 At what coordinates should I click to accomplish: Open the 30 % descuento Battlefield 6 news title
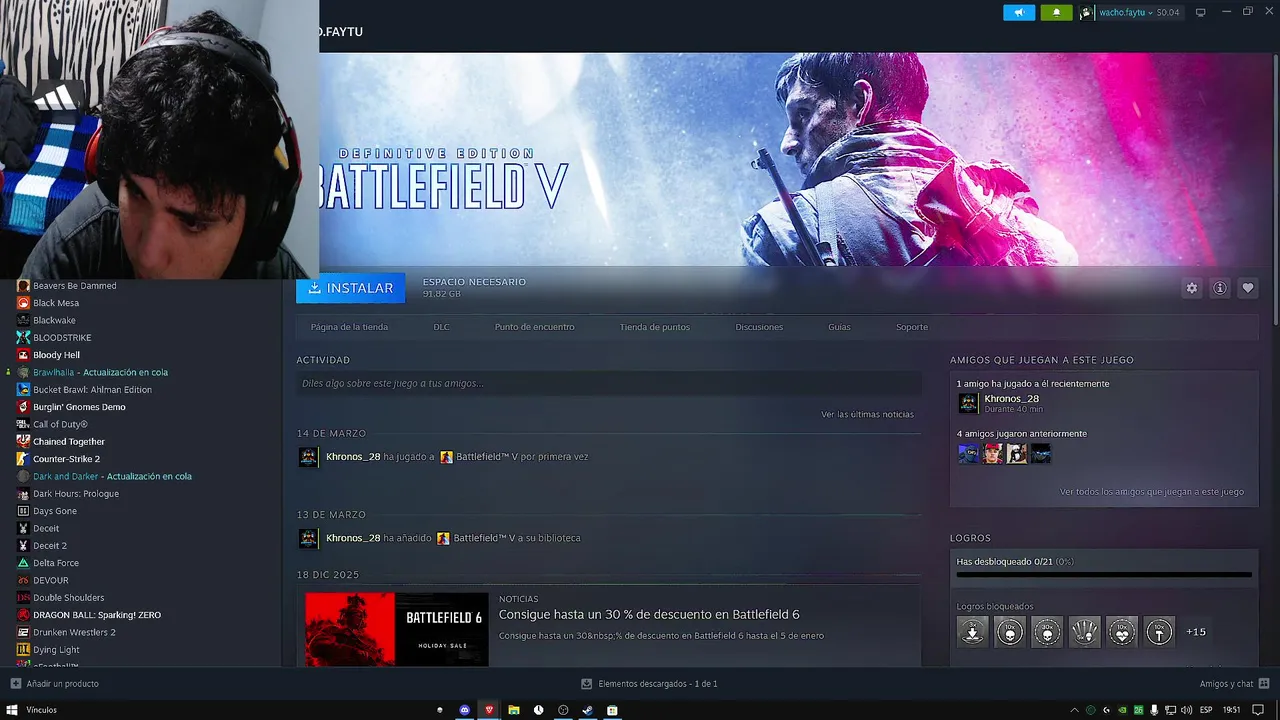(x=649, y=615)
